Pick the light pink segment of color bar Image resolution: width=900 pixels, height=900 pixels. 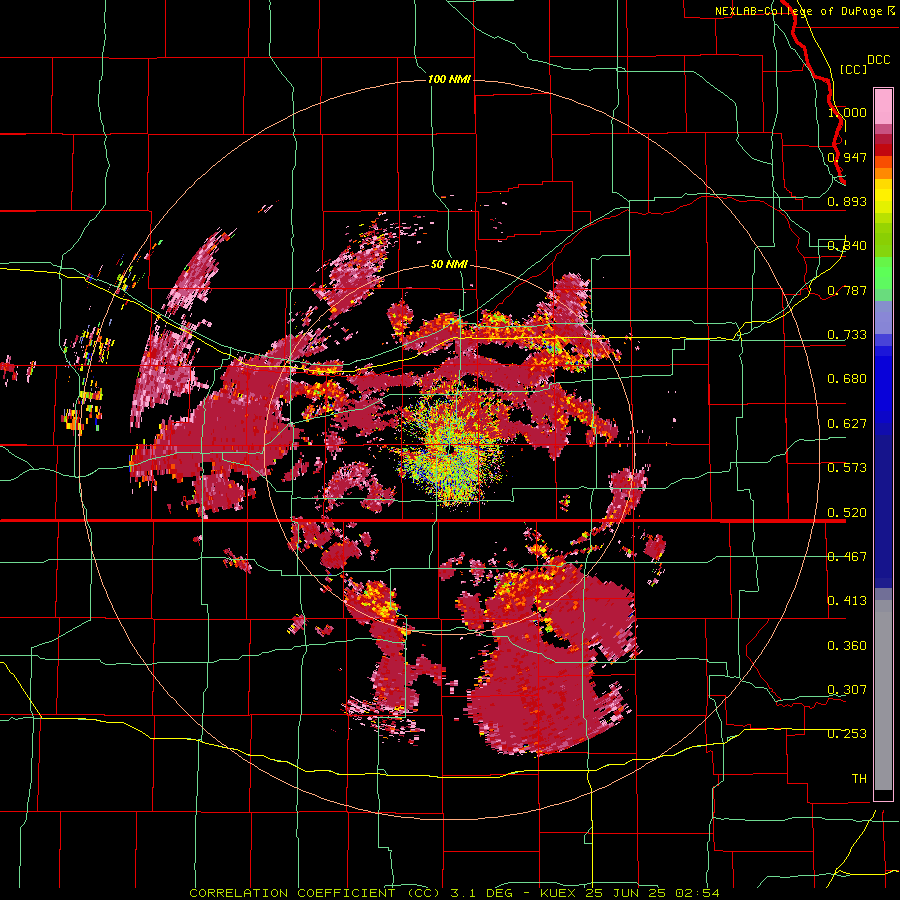883,106
